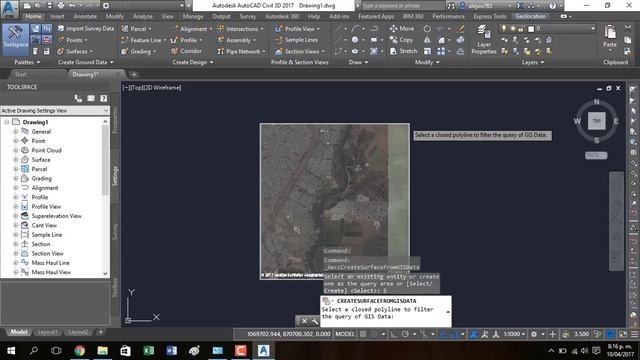
Task: Click the Paste button
Action: click(x=609, y=38)
